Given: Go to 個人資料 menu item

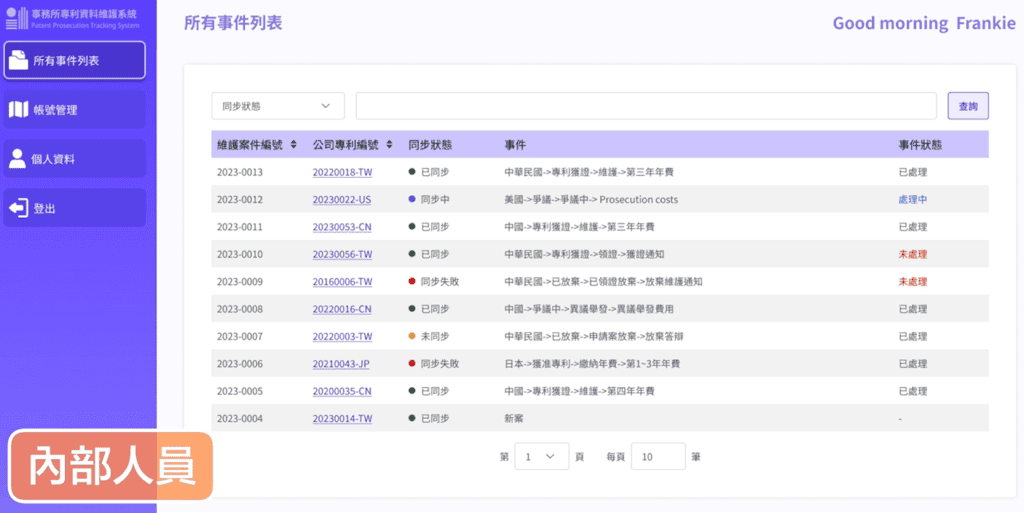Looking at the screenshot, I should tap(74, 159).
